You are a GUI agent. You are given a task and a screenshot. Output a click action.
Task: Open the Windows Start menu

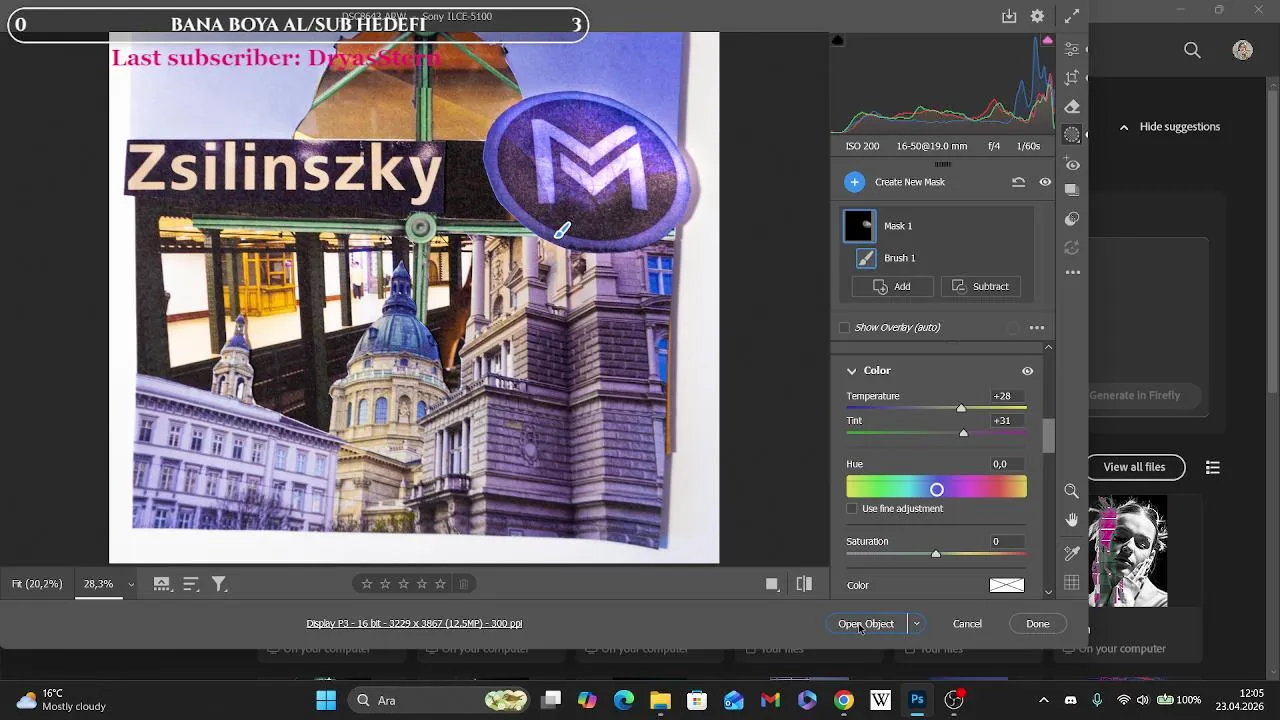click(326, 700)
